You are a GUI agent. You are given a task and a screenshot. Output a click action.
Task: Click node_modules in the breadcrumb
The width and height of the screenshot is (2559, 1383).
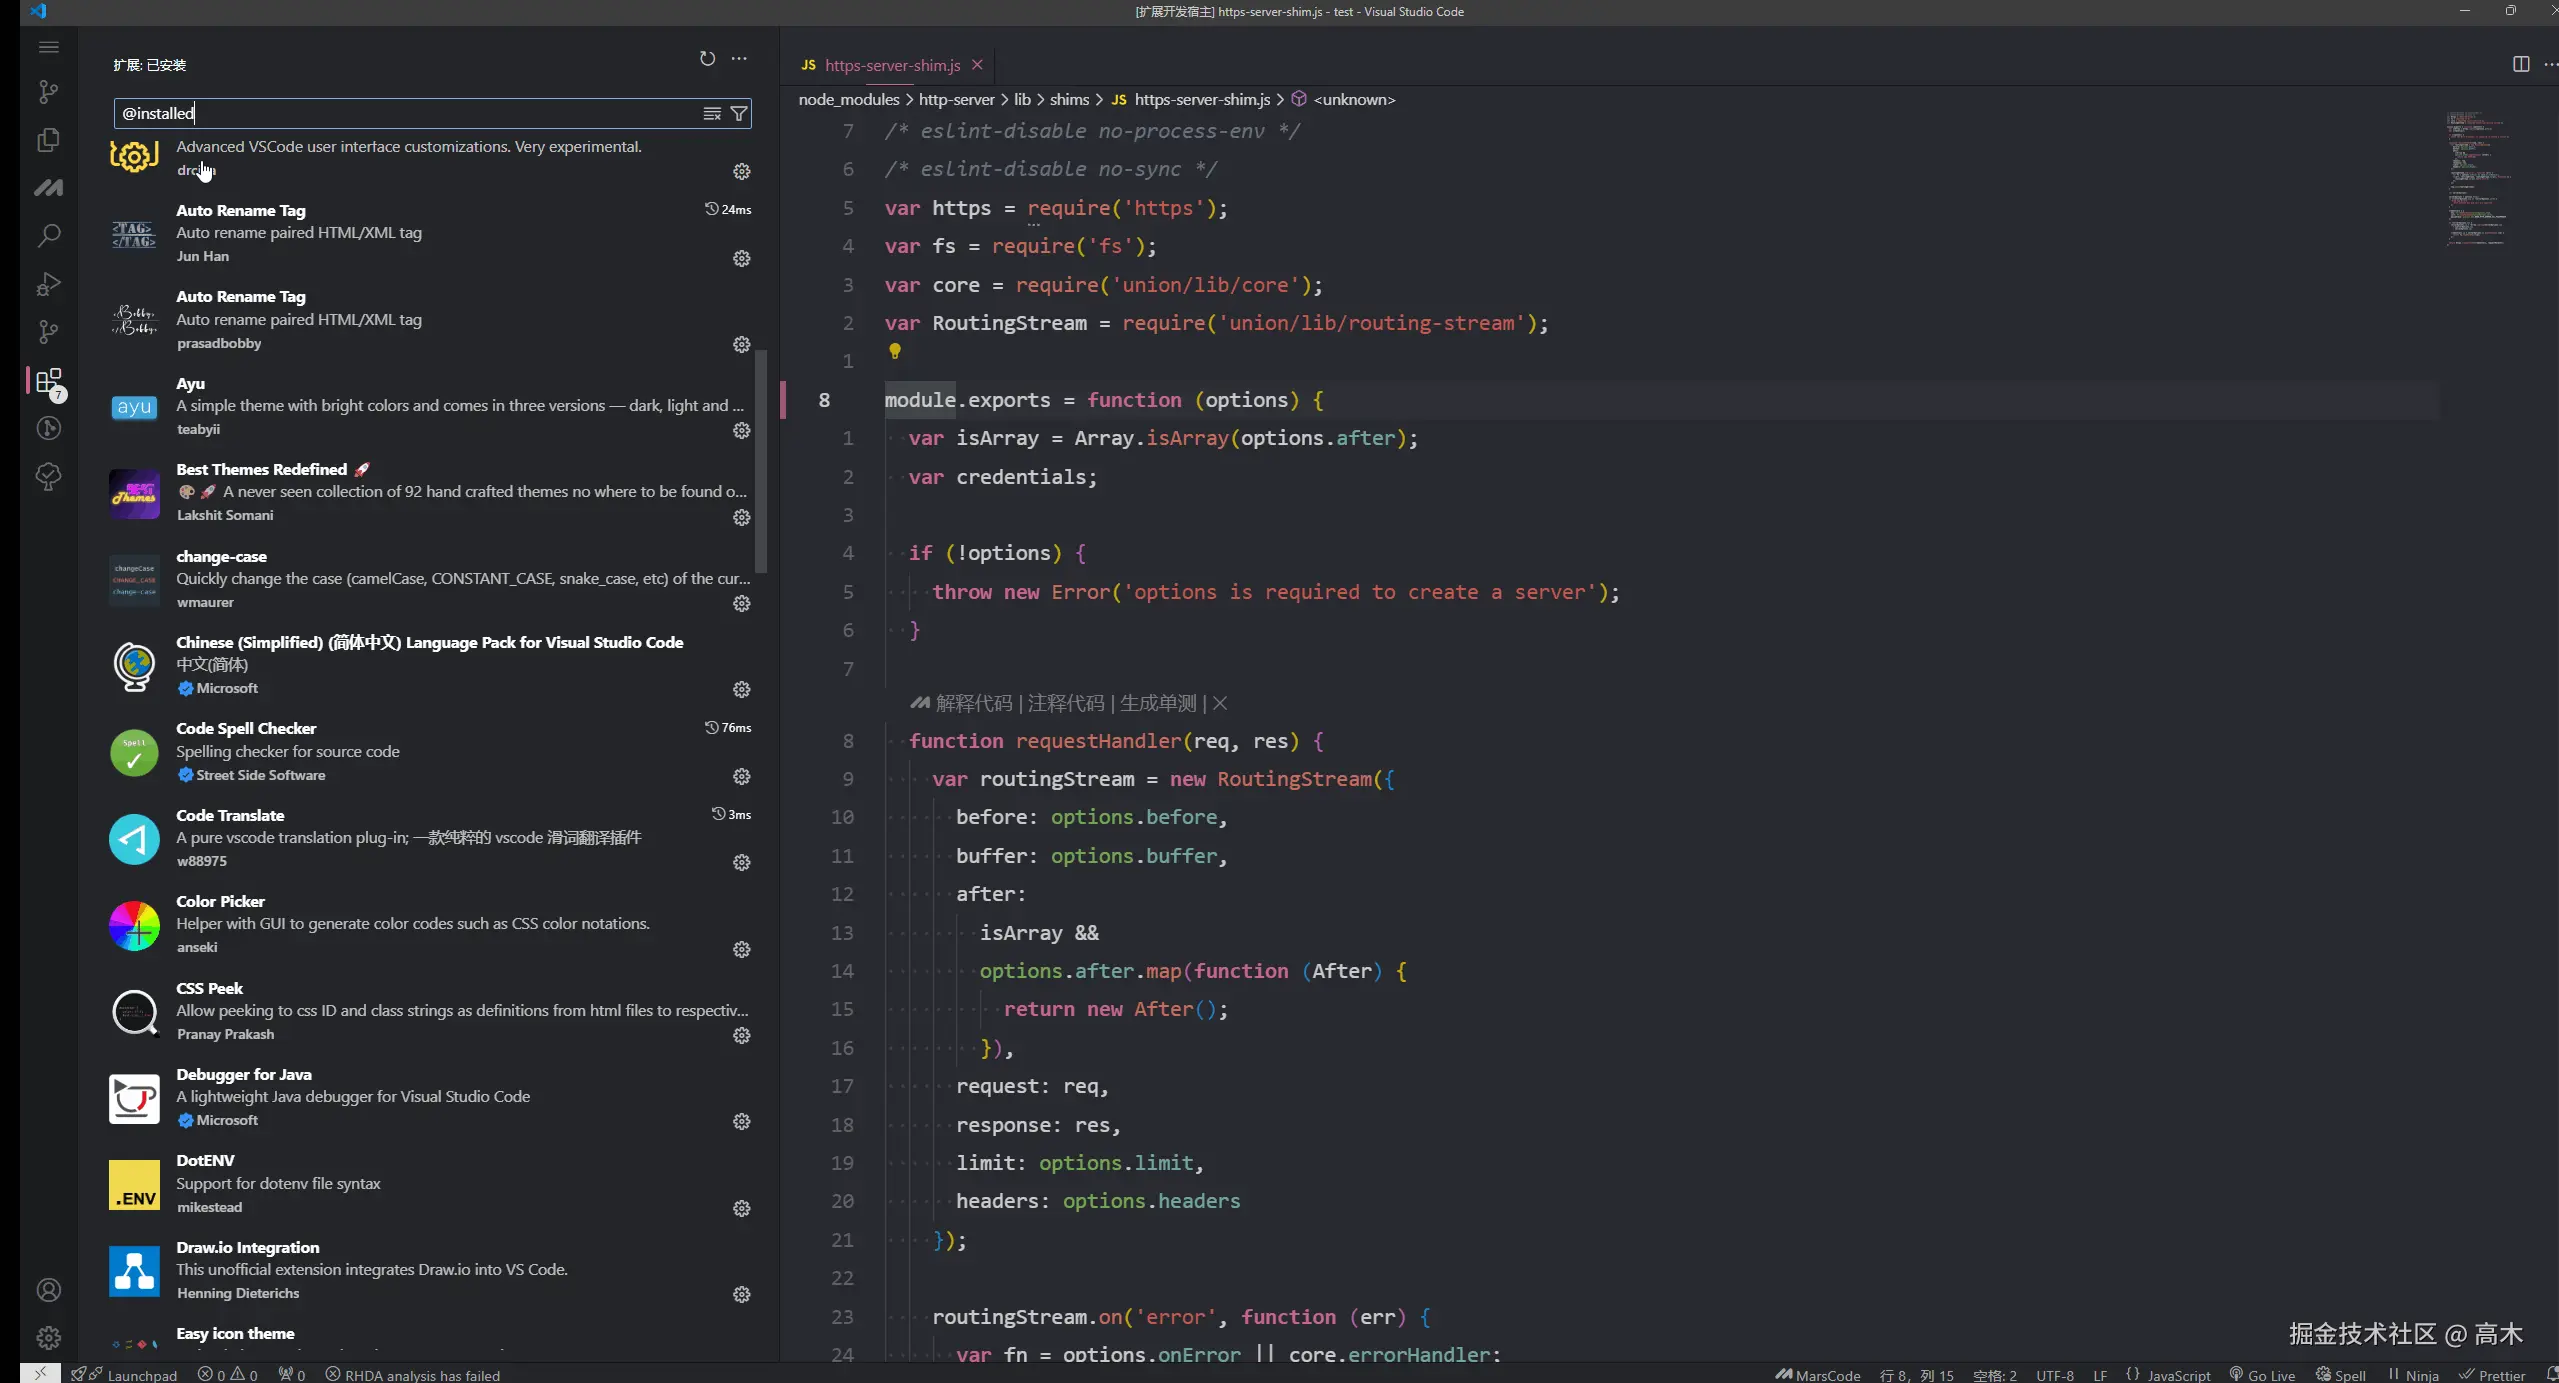pos(849,100)
